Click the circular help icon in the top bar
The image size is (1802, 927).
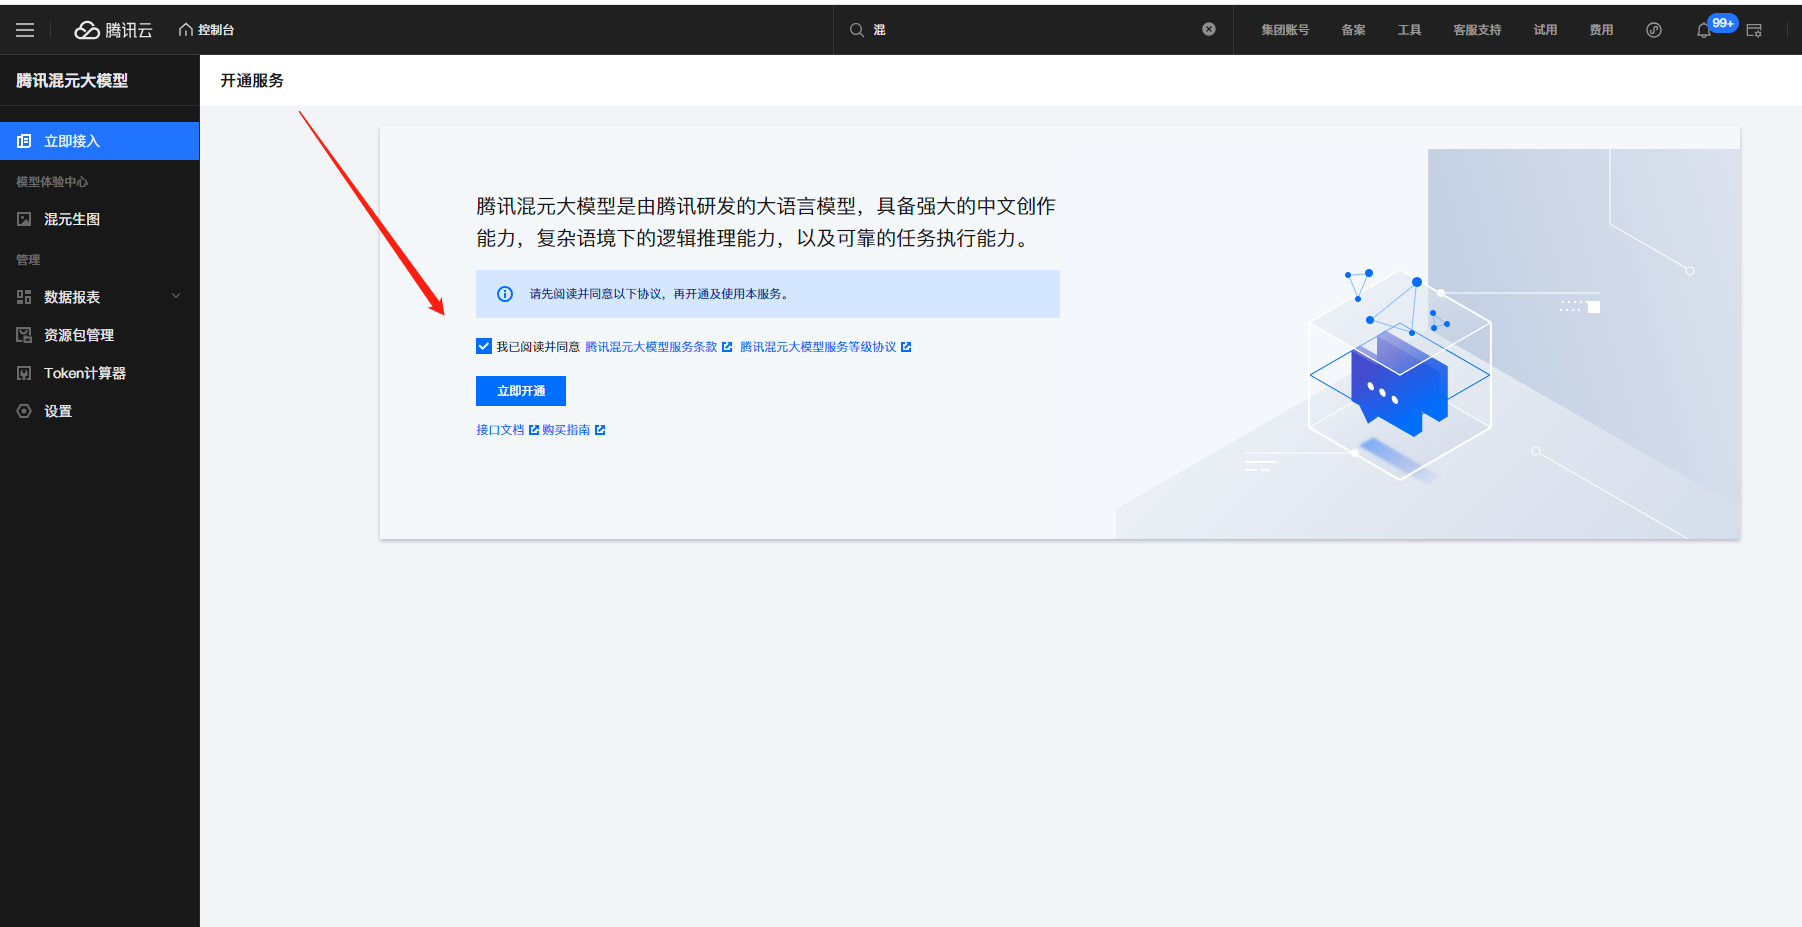[1654, 30]
